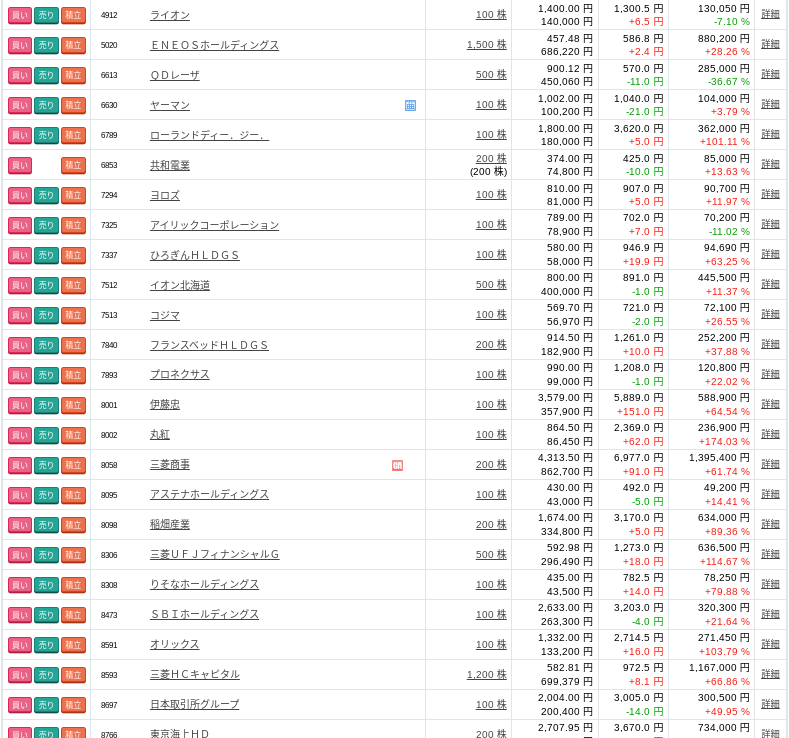Screen dimensions: 789x738
Task: Select the 4,313.50 円 acquisition price
Action: (565, 458)
